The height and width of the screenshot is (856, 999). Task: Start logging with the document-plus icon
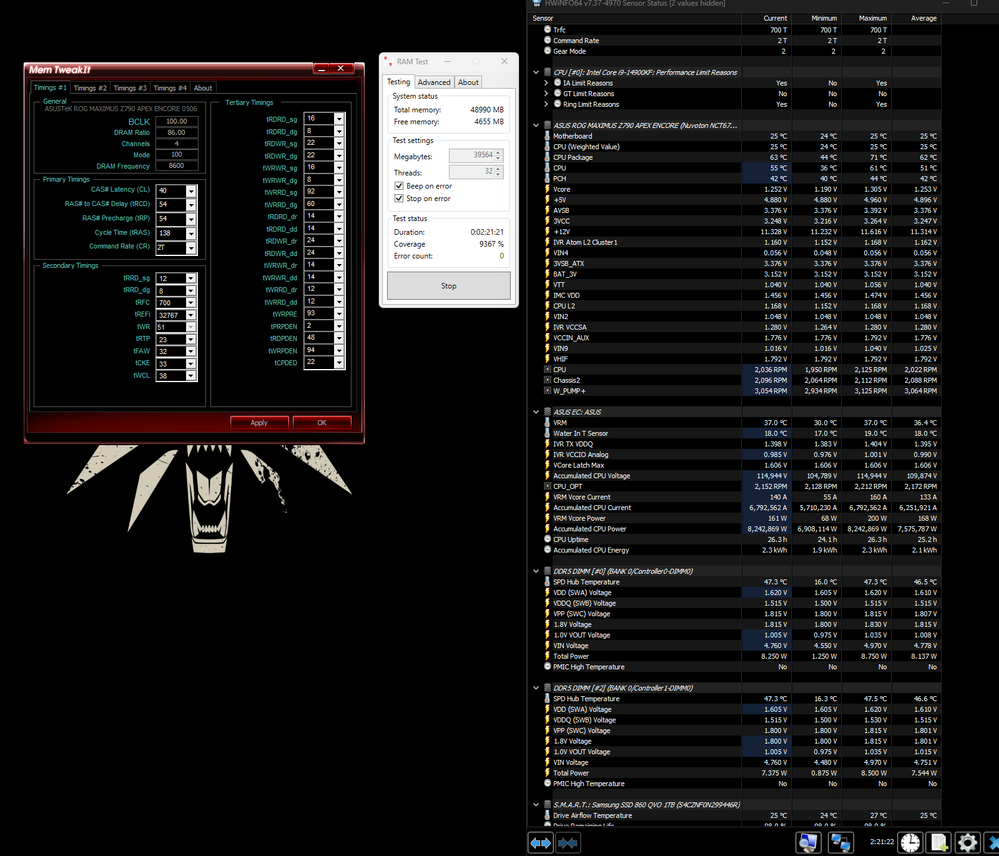(x=939, y=842)
